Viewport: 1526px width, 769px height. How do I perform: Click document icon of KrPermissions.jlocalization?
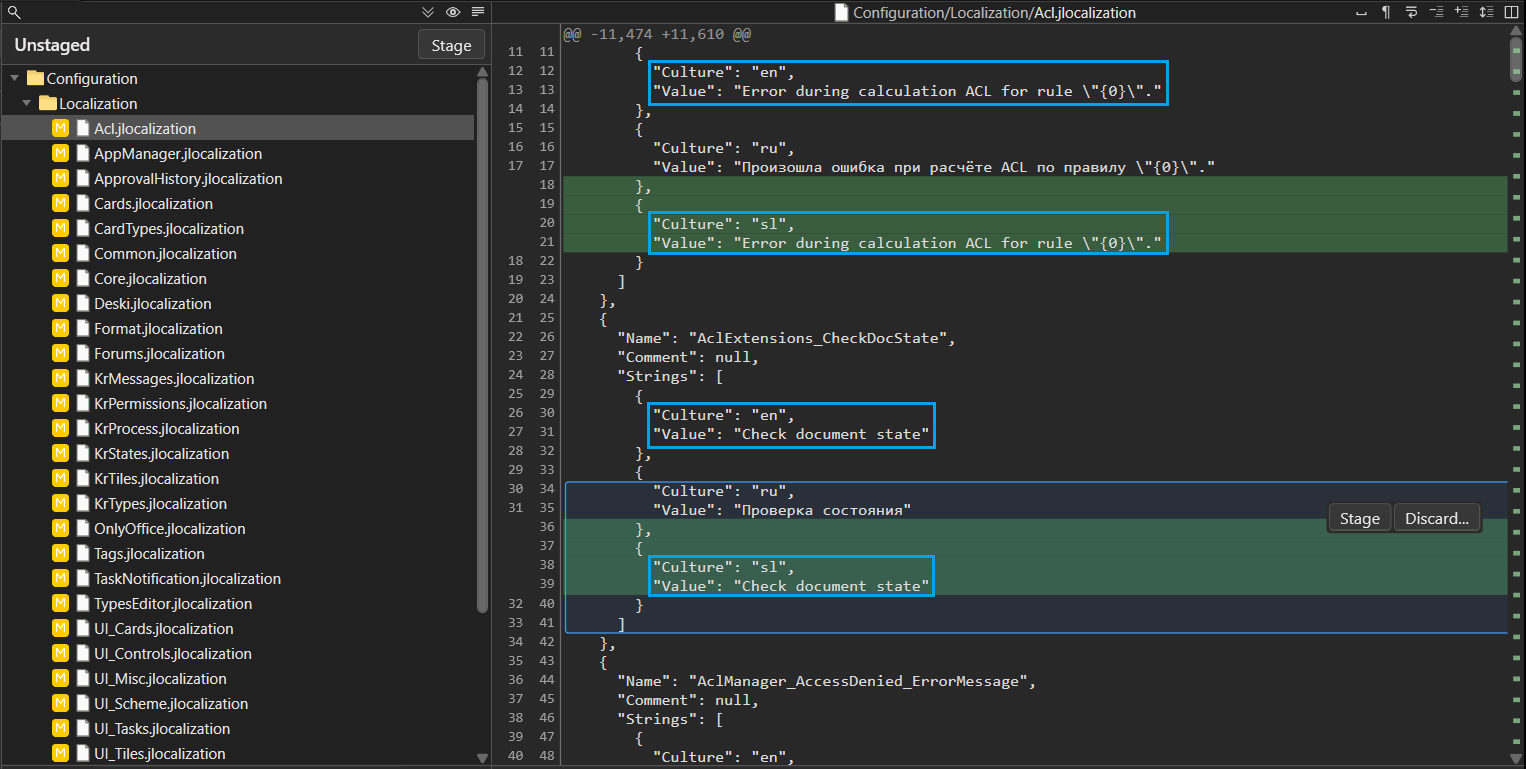click(x=83, y=403)
